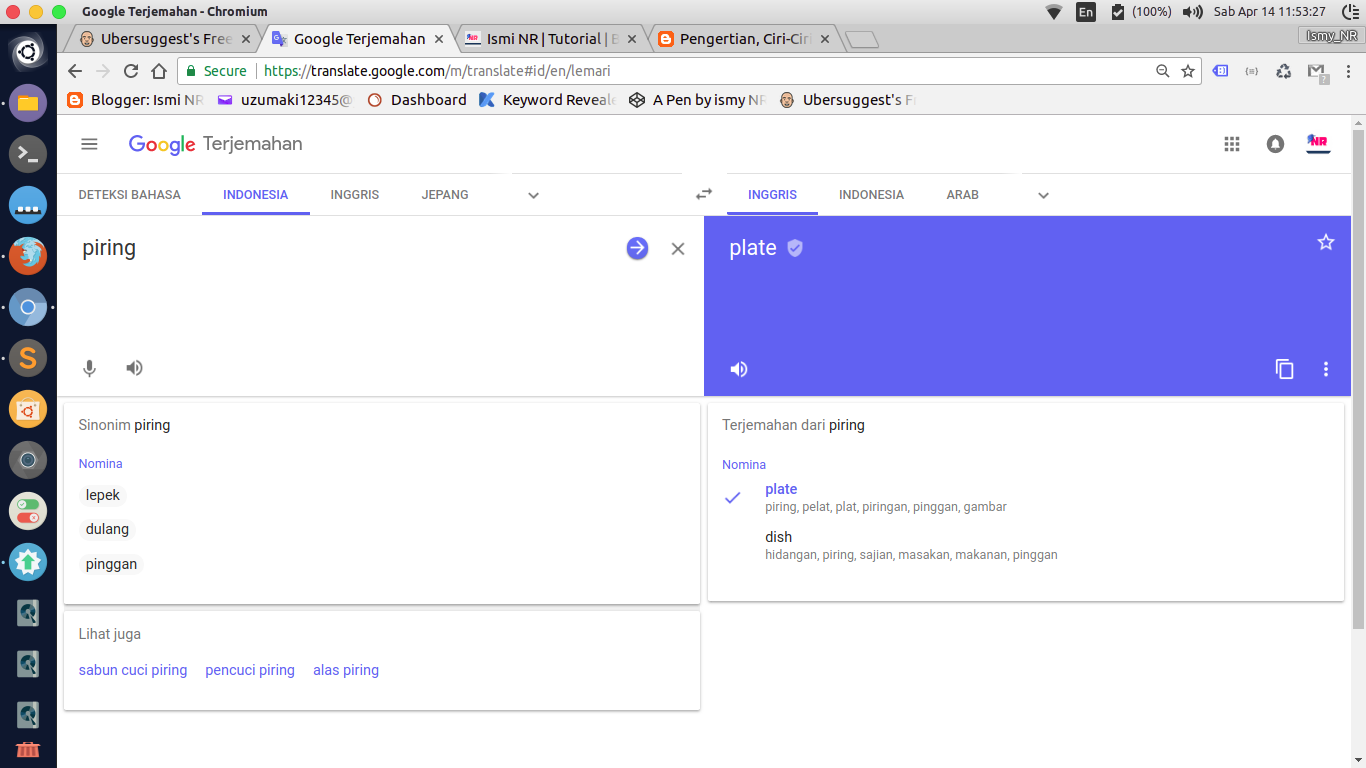This screenshot has width=1366, height=768.
Task: Open Ubuntu dash search
Action: [x=28, y=51]
